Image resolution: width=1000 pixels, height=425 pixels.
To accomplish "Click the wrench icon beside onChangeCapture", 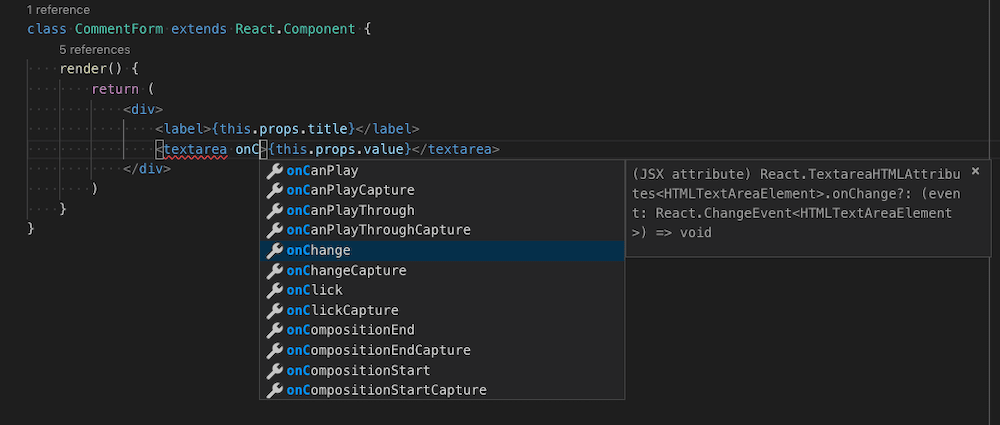I will pos(274,270).
